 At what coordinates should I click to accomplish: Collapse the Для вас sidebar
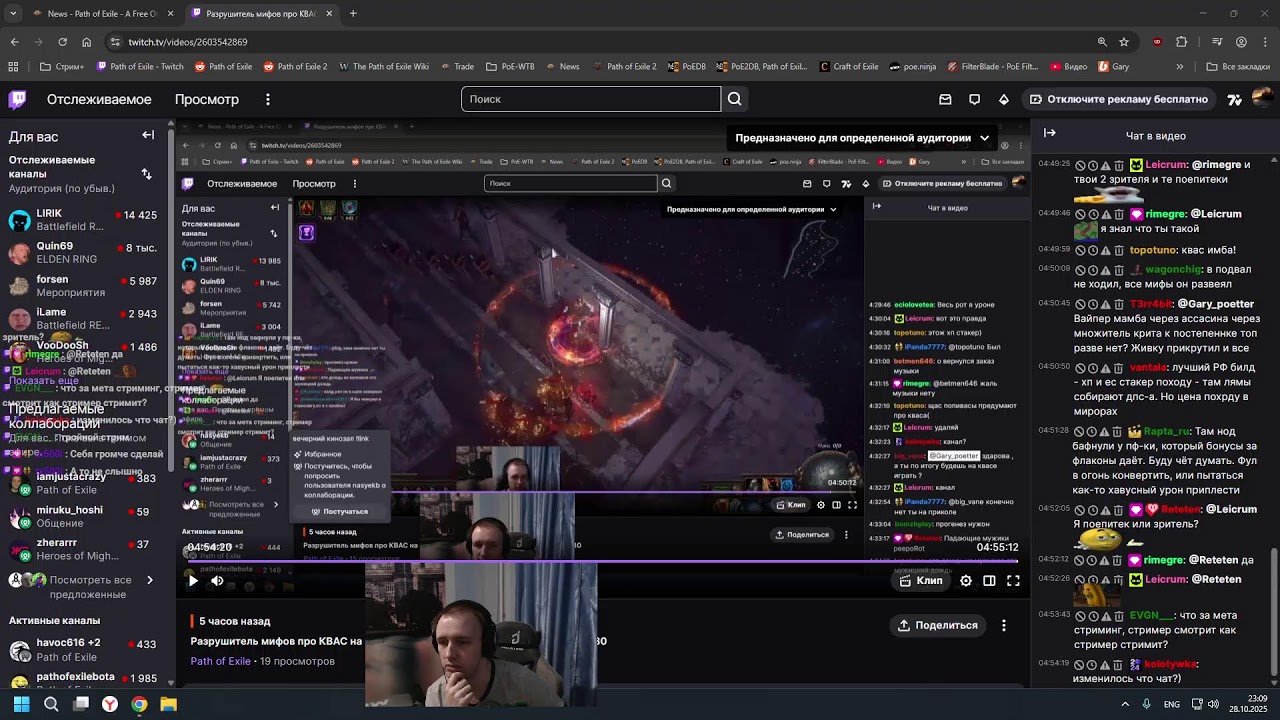[148, 135]
